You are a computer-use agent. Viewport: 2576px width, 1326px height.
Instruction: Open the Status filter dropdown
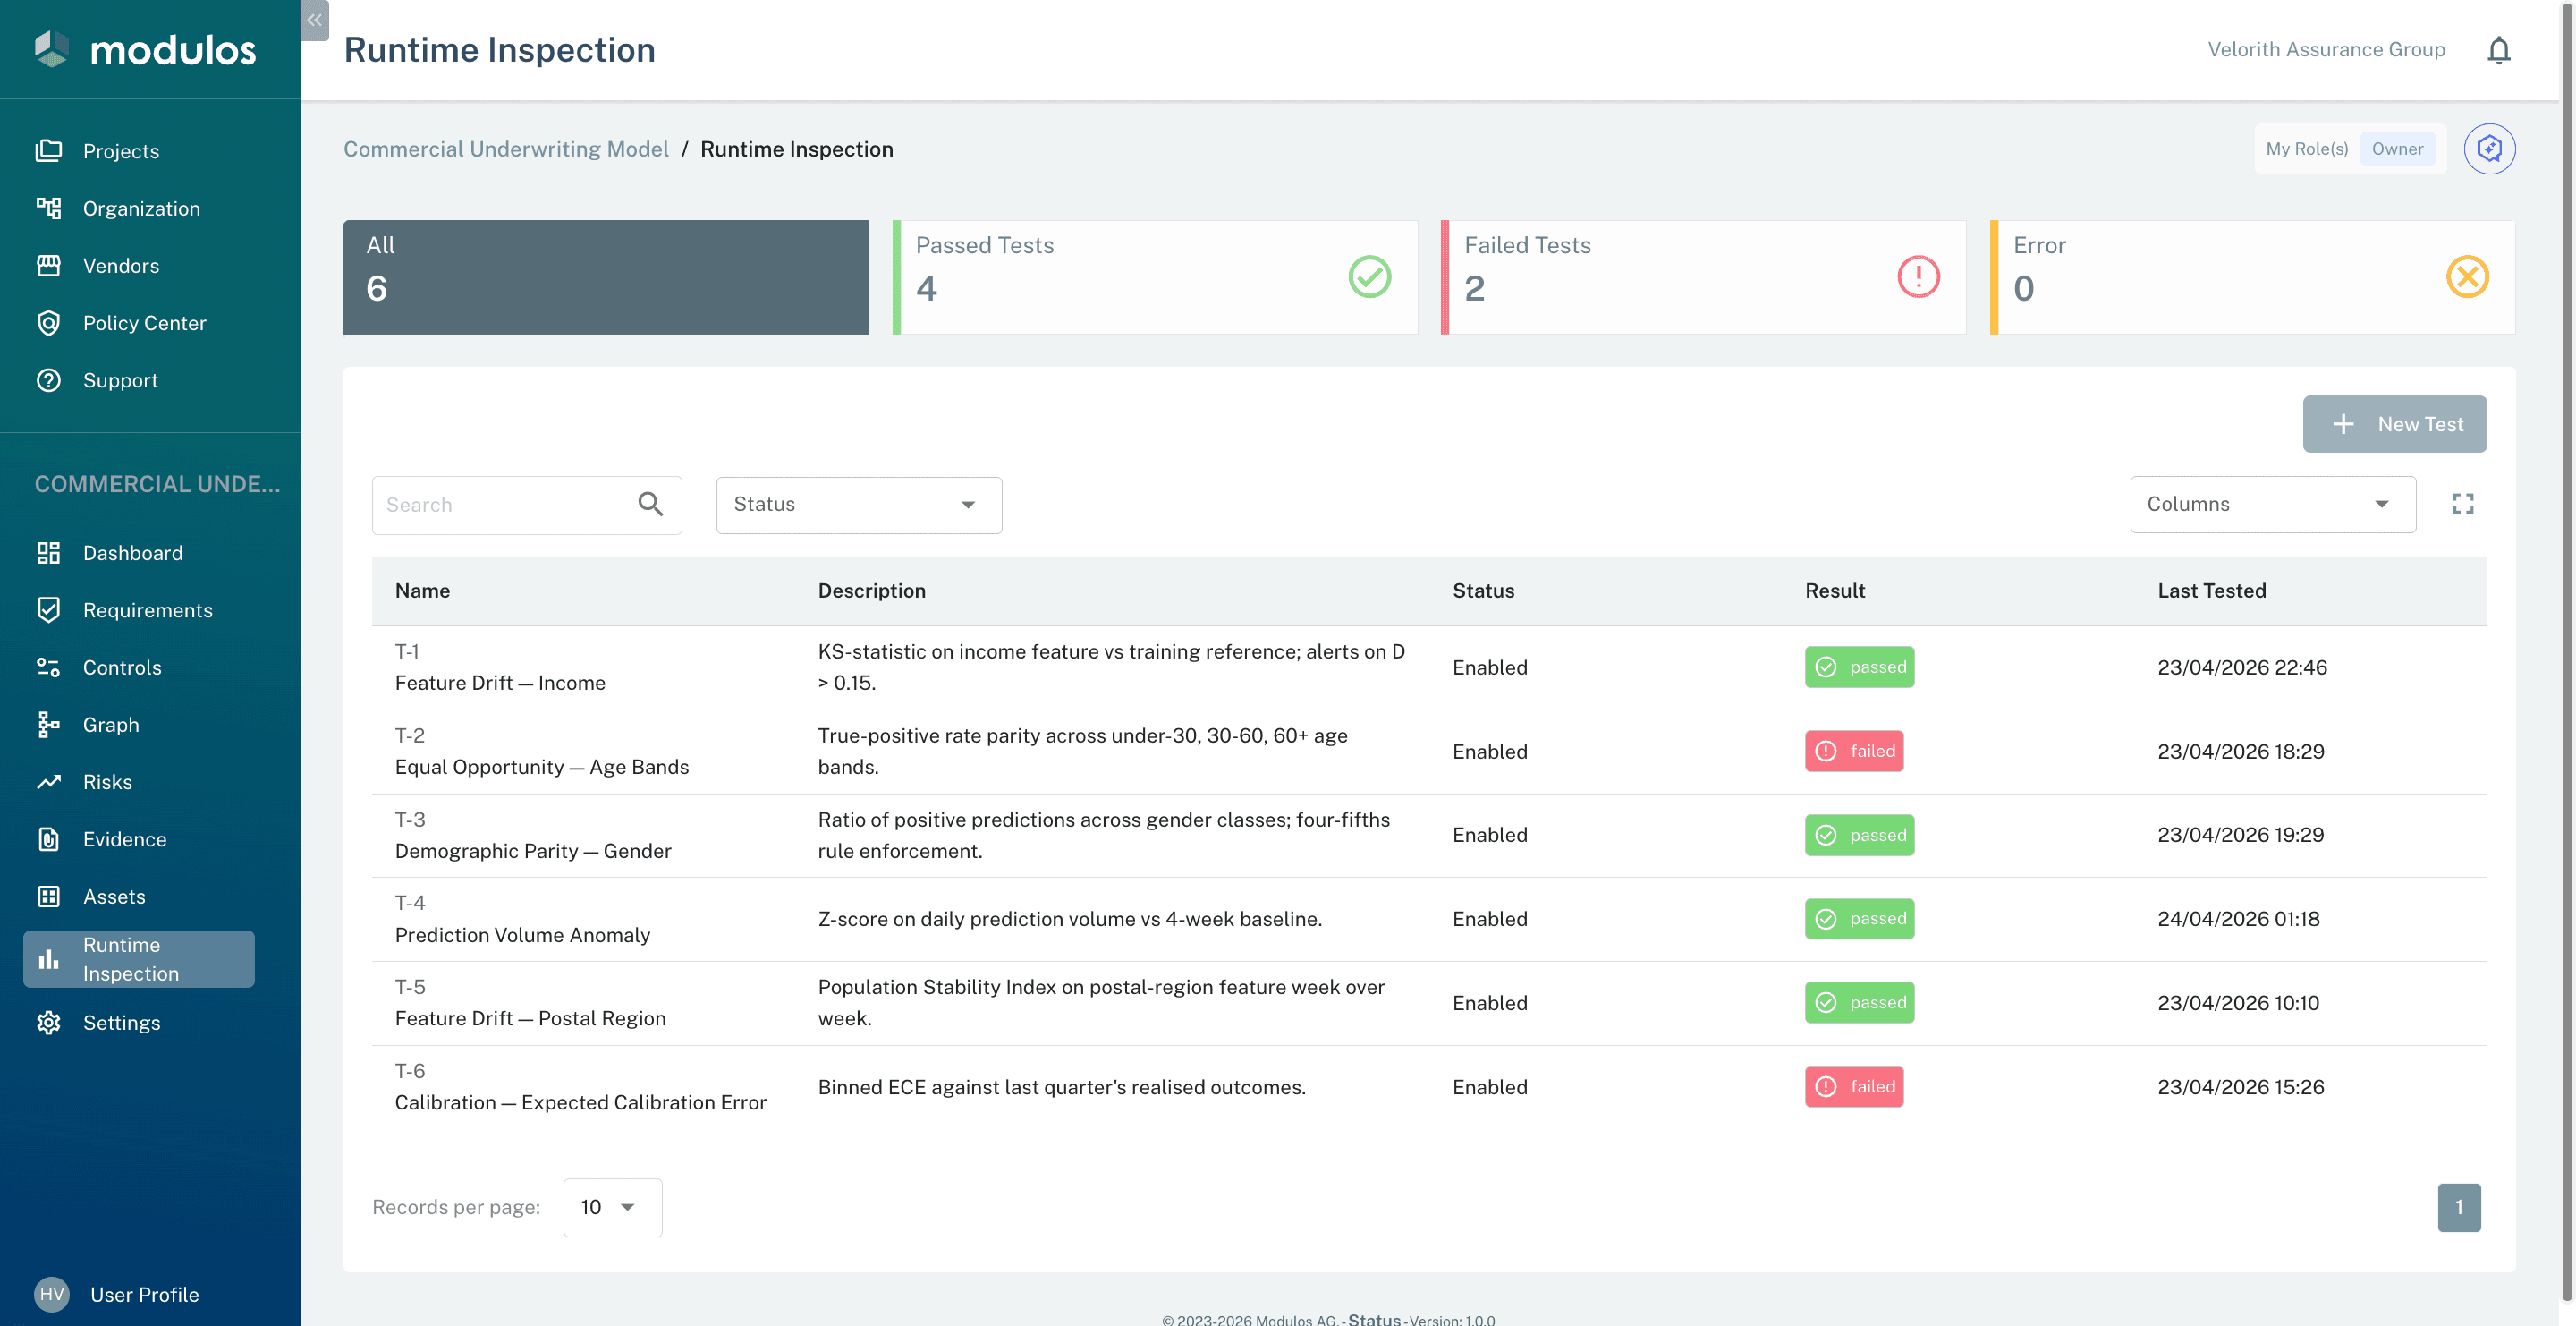click(x=859, y=505)
